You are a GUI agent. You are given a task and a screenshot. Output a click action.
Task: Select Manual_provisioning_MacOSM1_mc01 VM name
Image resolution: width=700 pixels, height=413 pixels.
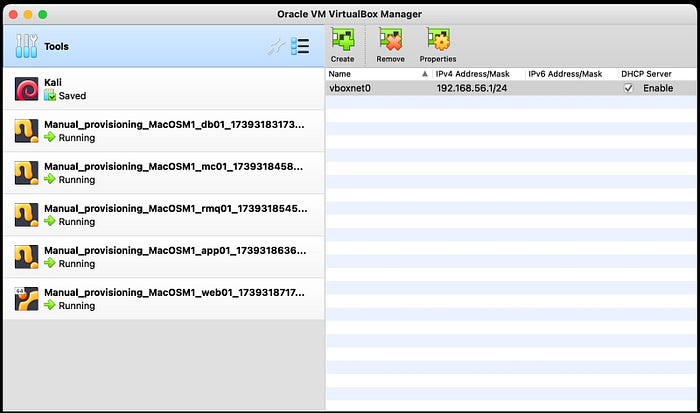click(173, 167)
